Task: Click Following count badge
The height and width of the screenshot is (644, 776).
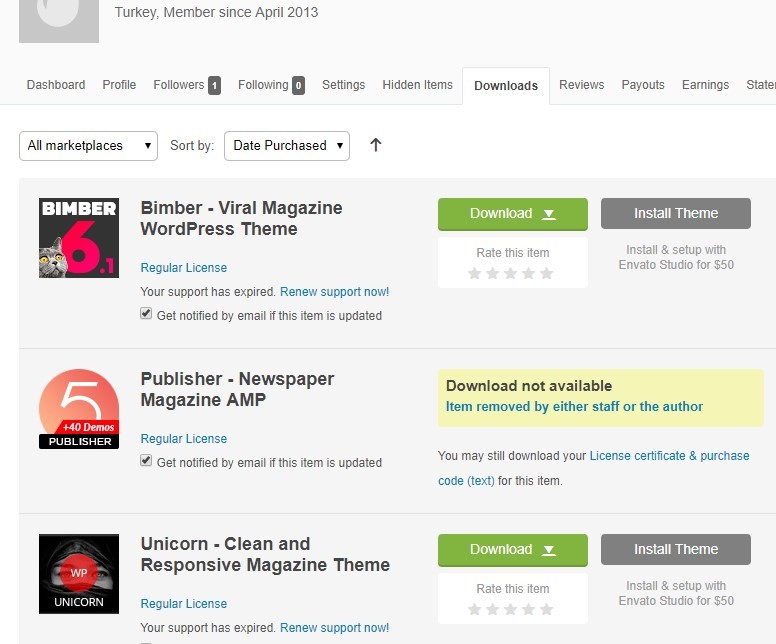Action: coord(298,86)
